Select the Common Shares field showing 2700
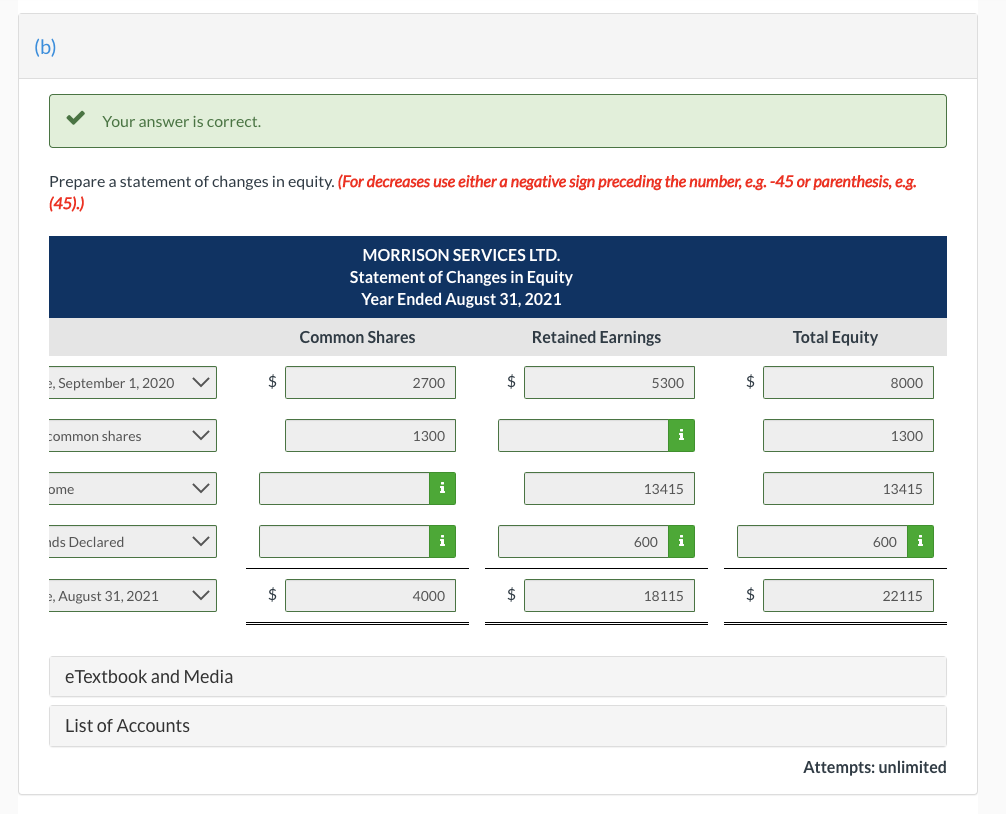This screenshot has width=1006, height=814. coord(370,382)
